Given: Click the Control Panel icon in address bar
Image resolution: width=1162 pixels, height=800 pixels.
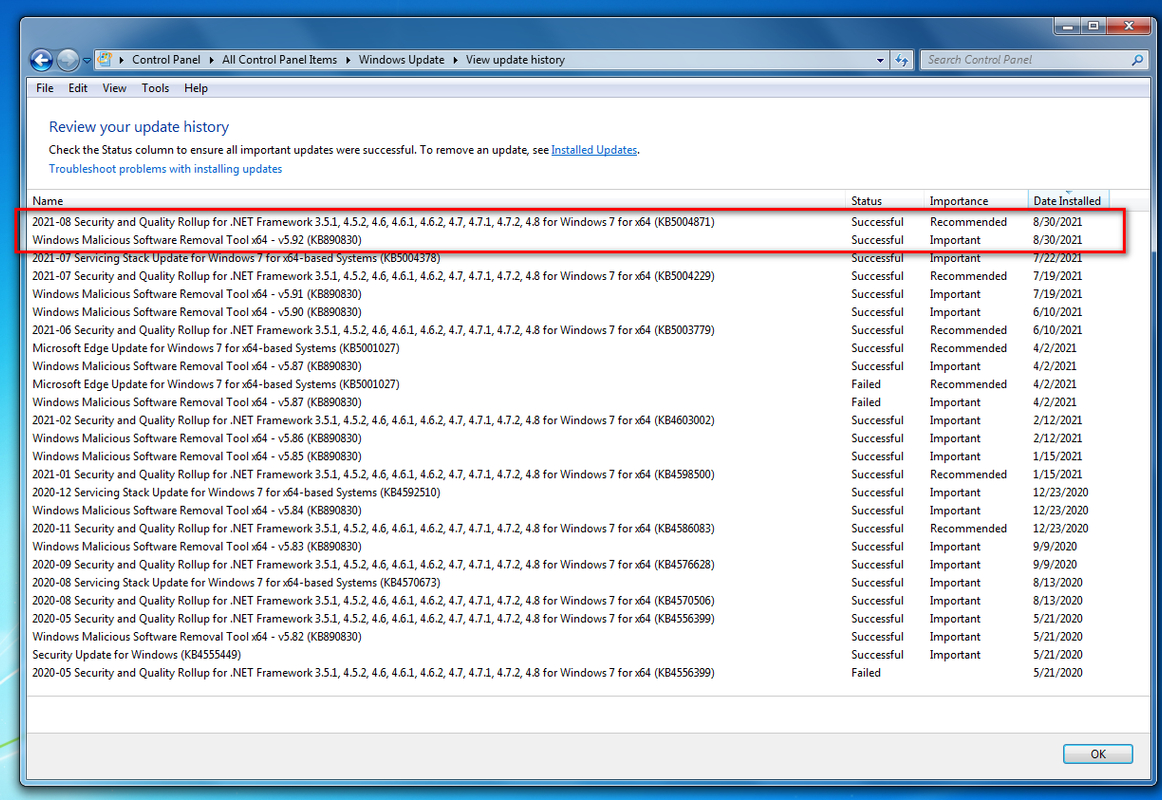Looking at the screenshot, I should tap(105, 59).
